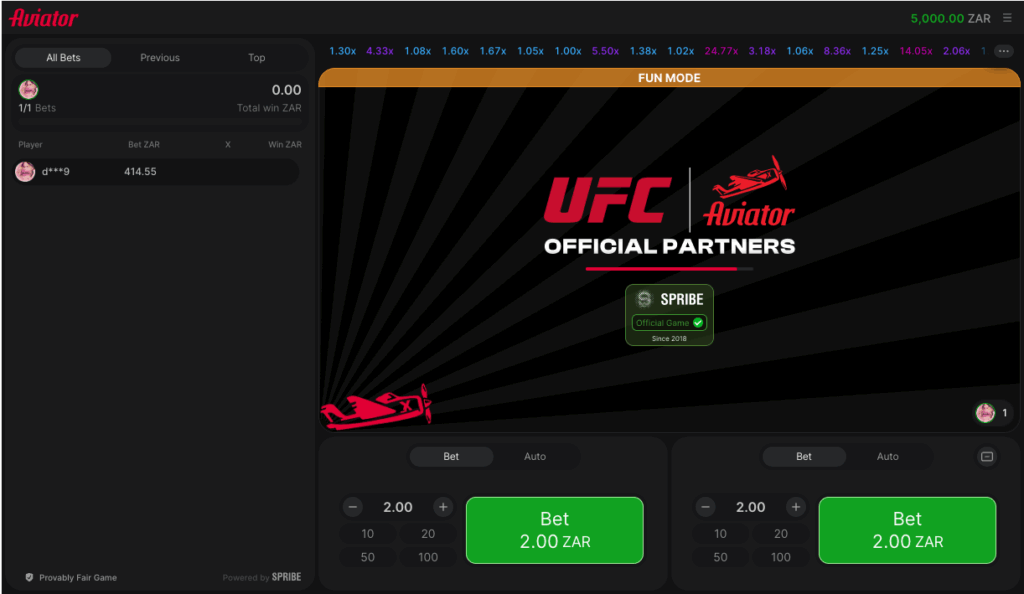The image size is (1024, 594).
Task: Open the 1.02x round result
Action: (680, 51)
